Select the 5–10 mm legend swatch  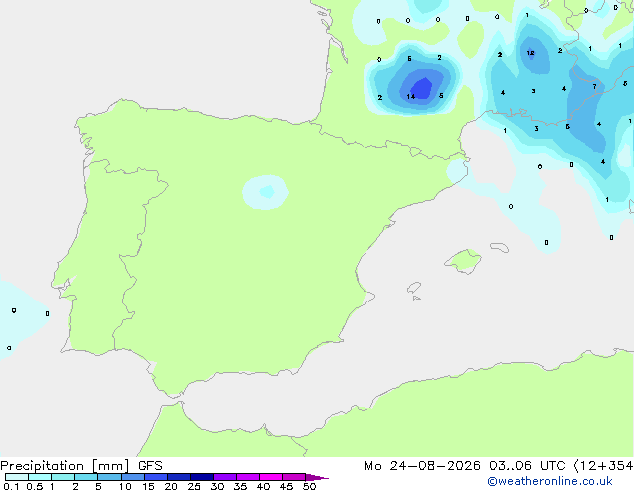pos(110,477)
